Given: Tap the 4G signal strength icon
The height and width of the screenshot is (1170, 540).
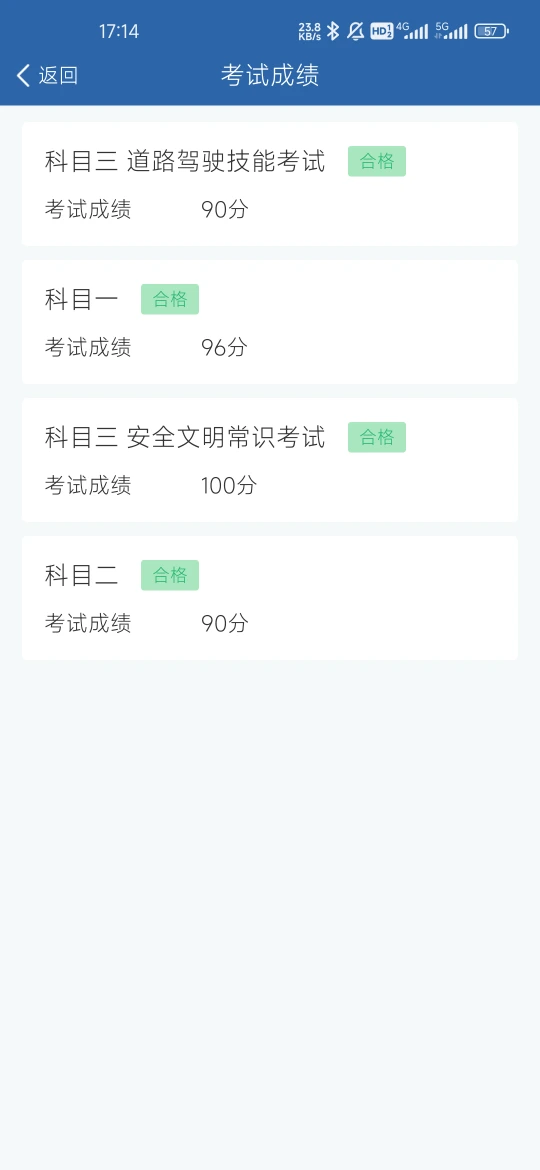Looking at the screenshot, I should coord(412,31).
